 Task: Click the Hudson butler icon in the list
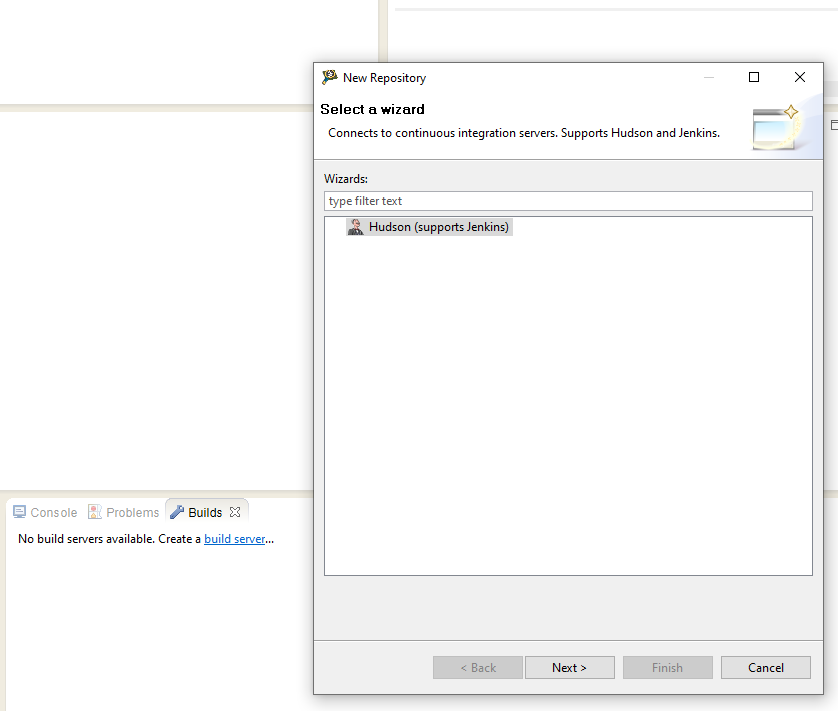pos(355,227)
